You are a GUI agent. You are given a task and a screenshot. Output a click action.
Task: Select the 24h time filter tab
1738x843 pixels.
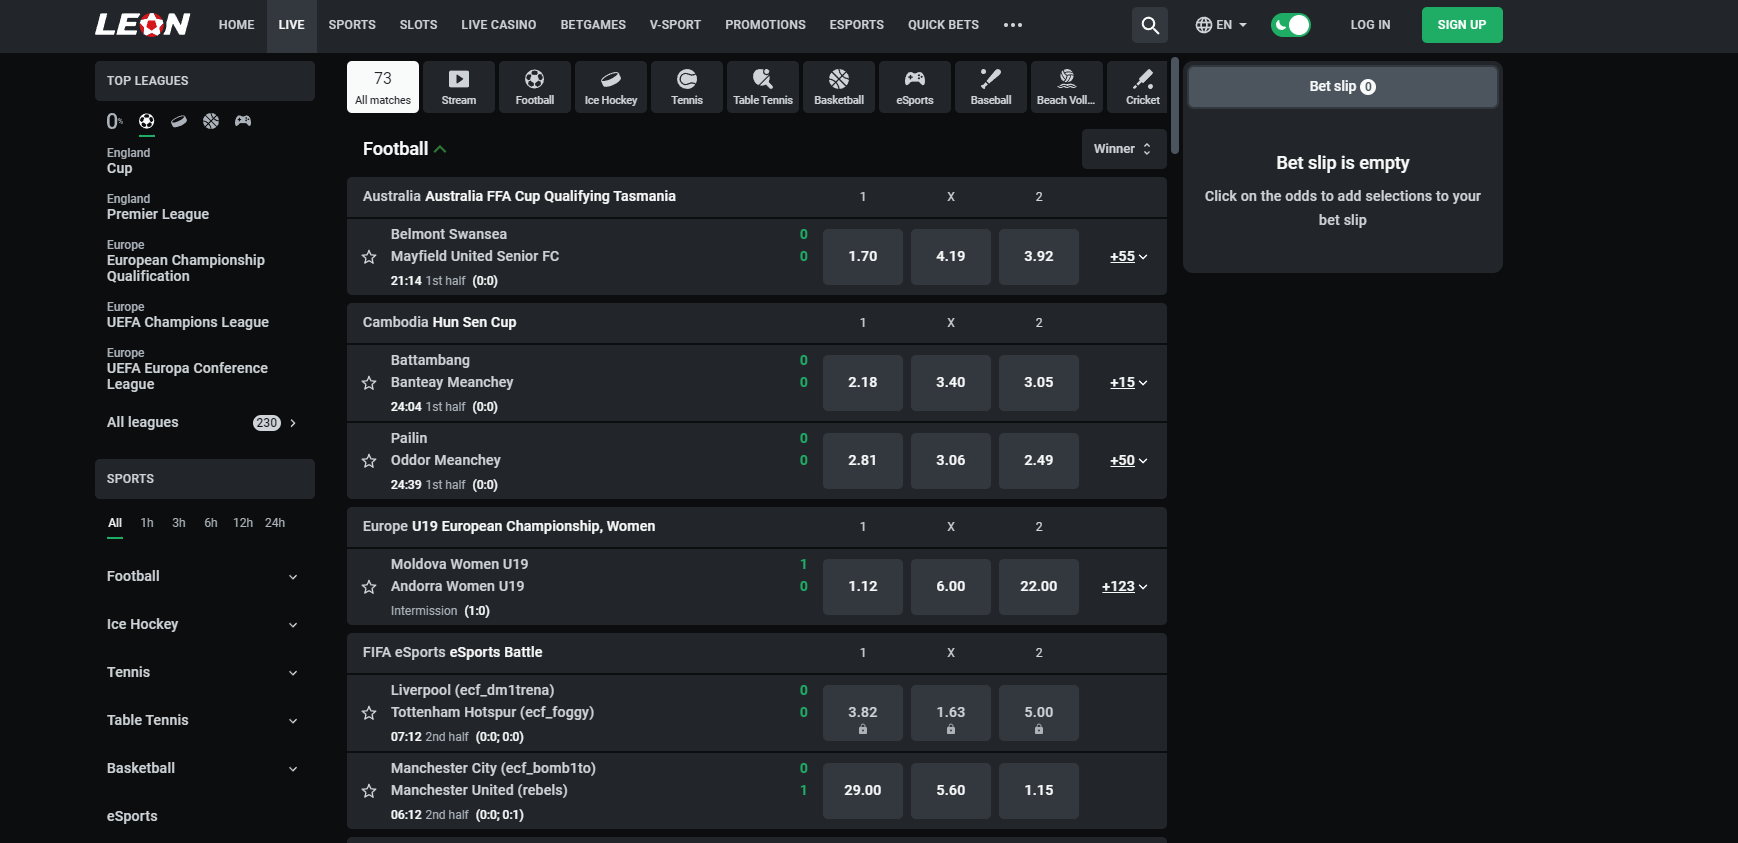click(x=275, y=523)
